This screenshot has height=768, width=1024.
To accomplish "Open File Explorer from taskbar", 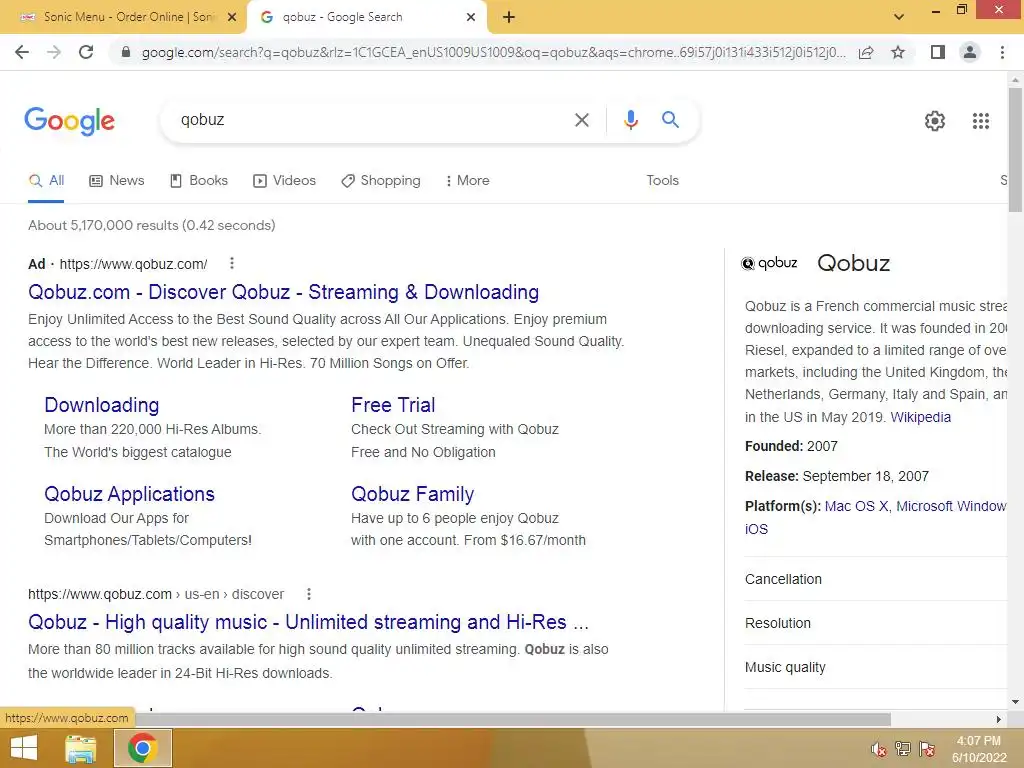I will click(x=81, y=748).
